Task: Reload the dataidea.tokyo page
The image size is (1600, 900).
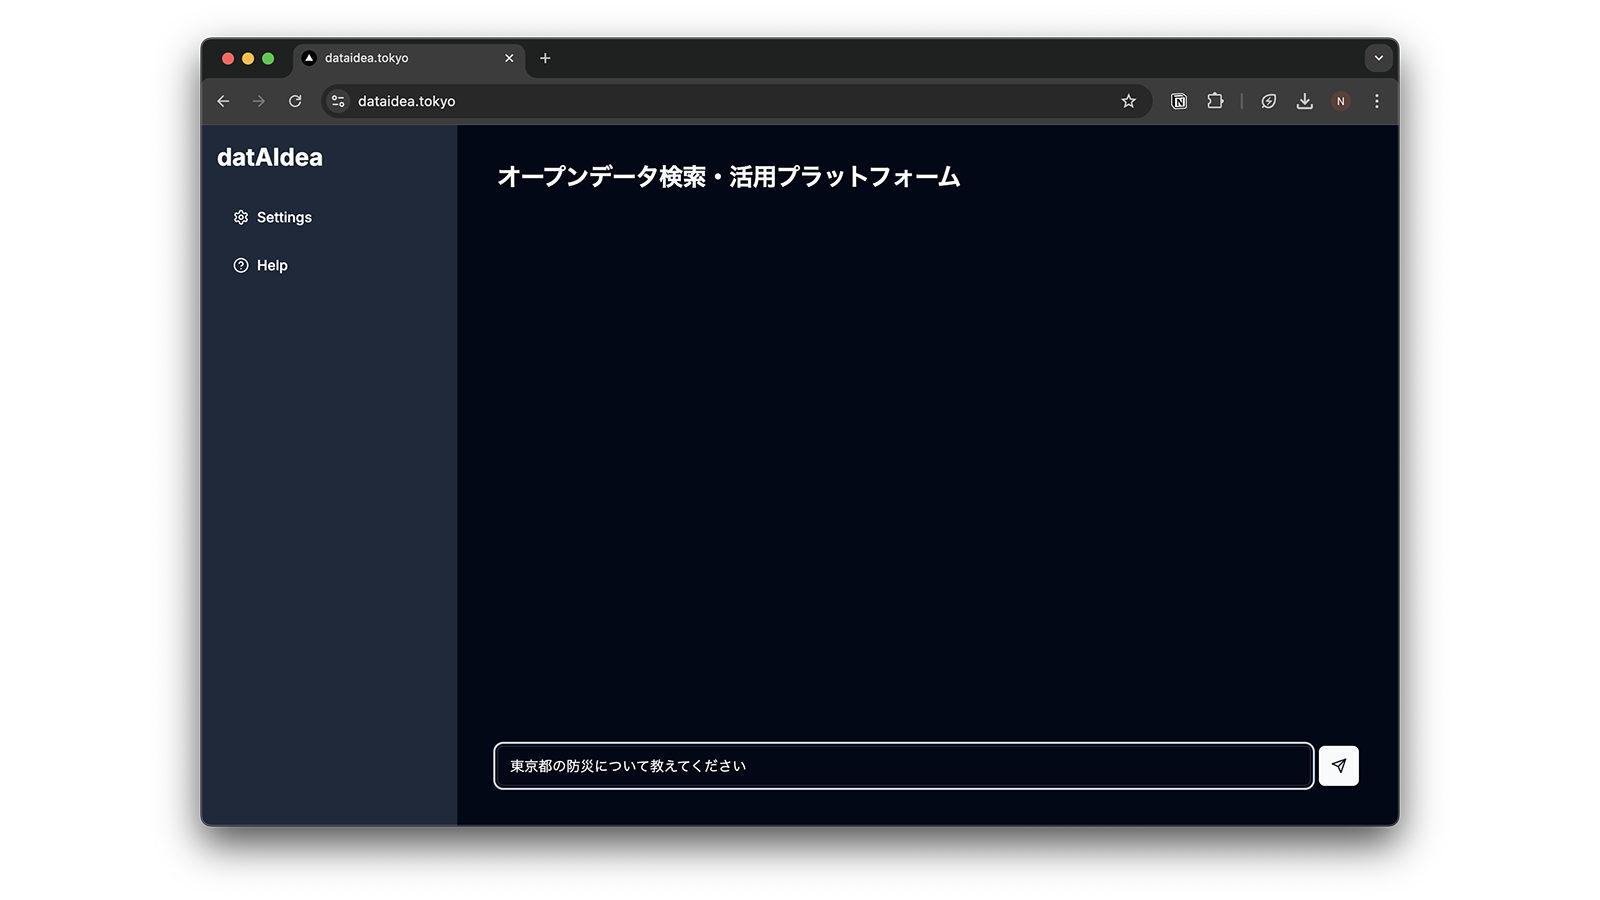Action: 295,101
